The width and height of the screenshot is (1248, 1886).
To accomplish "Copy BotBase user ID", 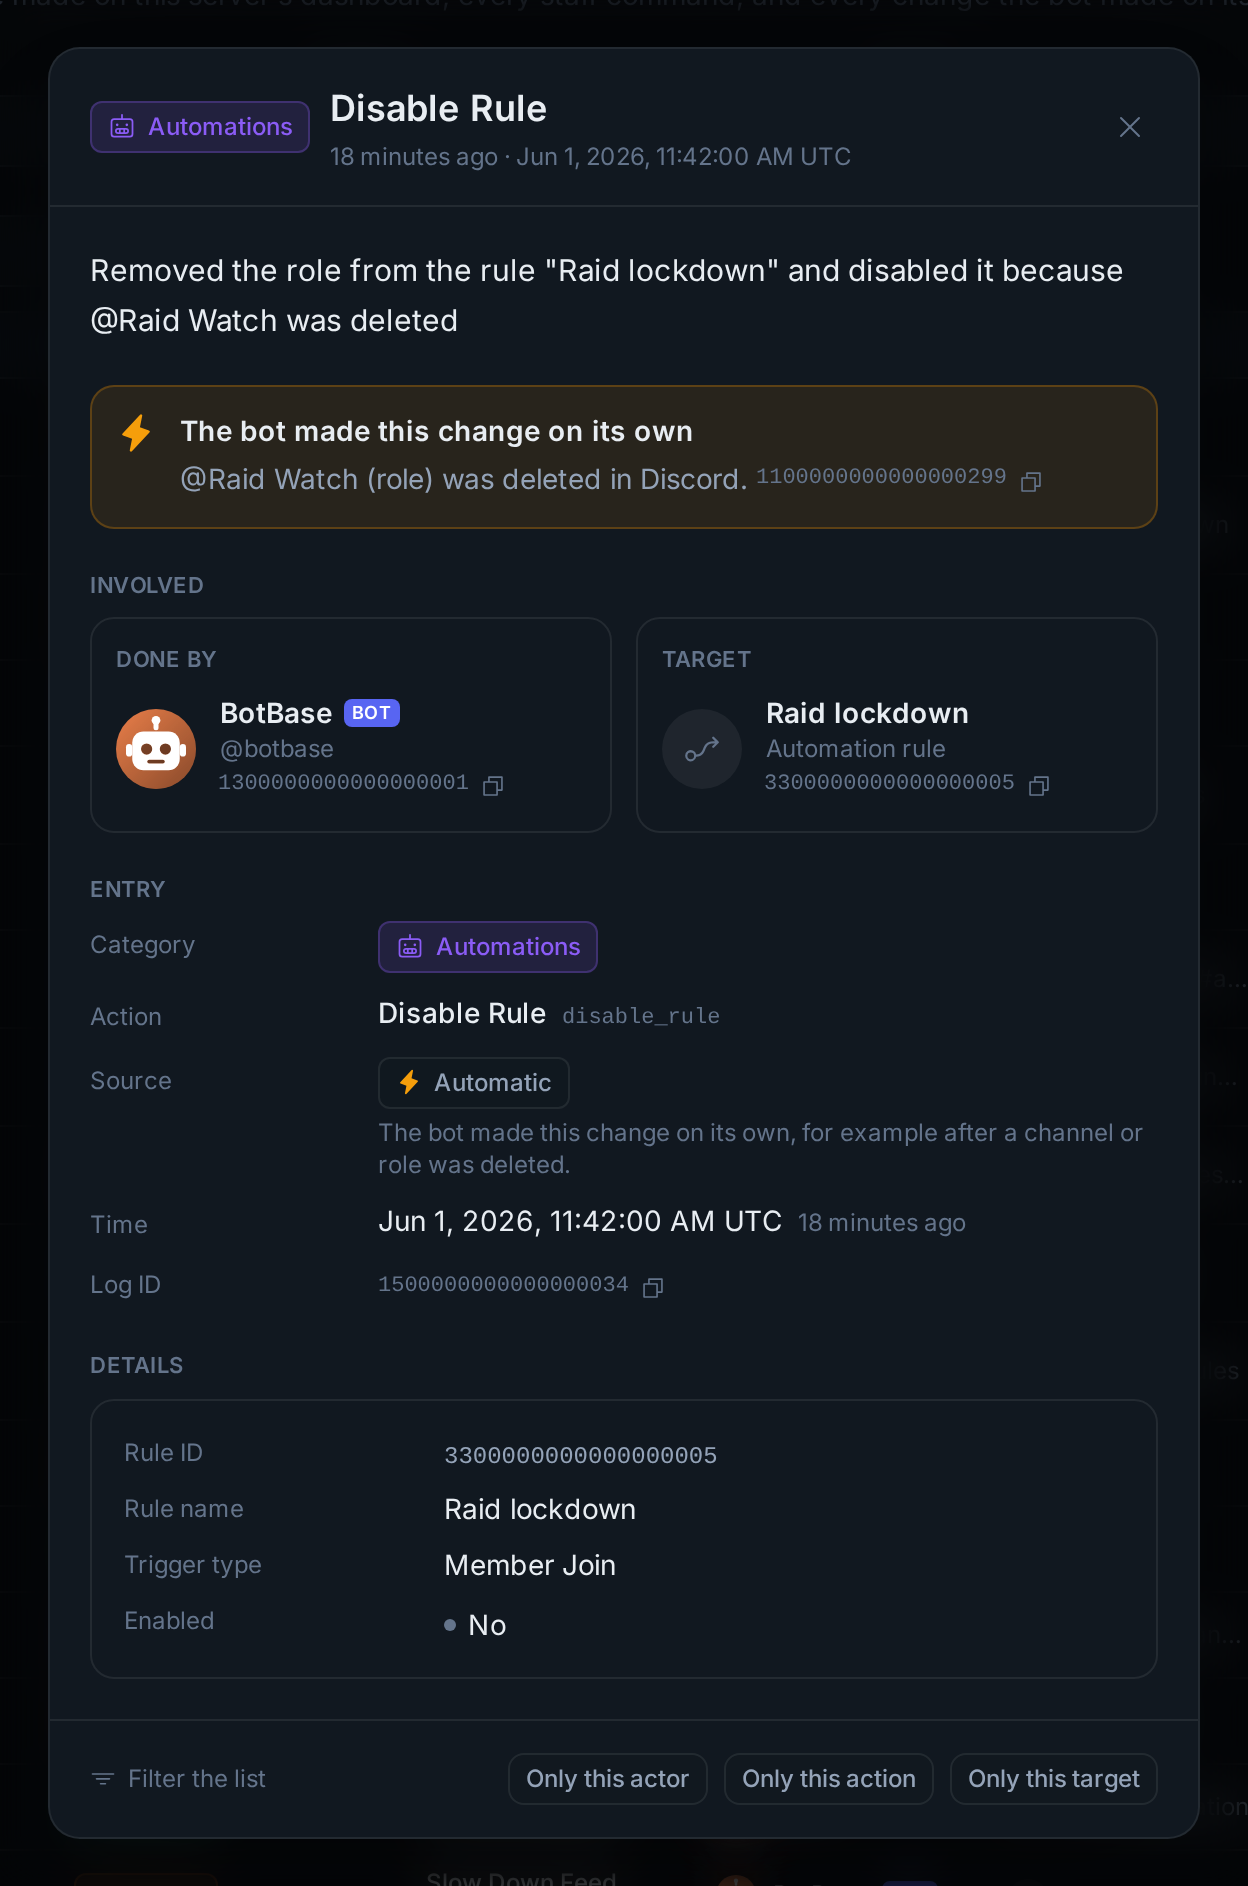I will click(493, 786).
